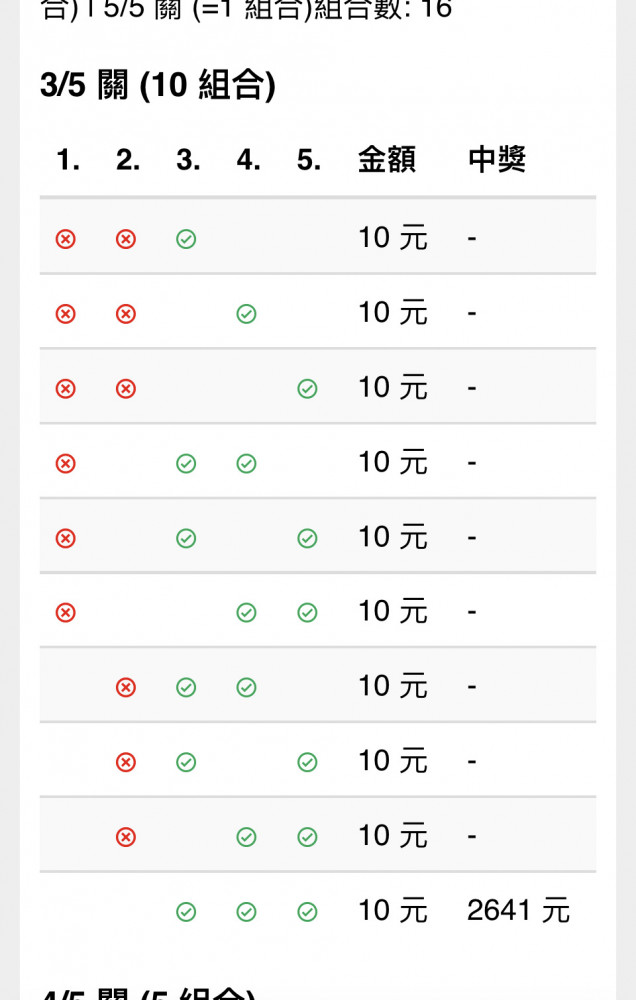Click red cross in column 2 of third row

coord(126,388)
